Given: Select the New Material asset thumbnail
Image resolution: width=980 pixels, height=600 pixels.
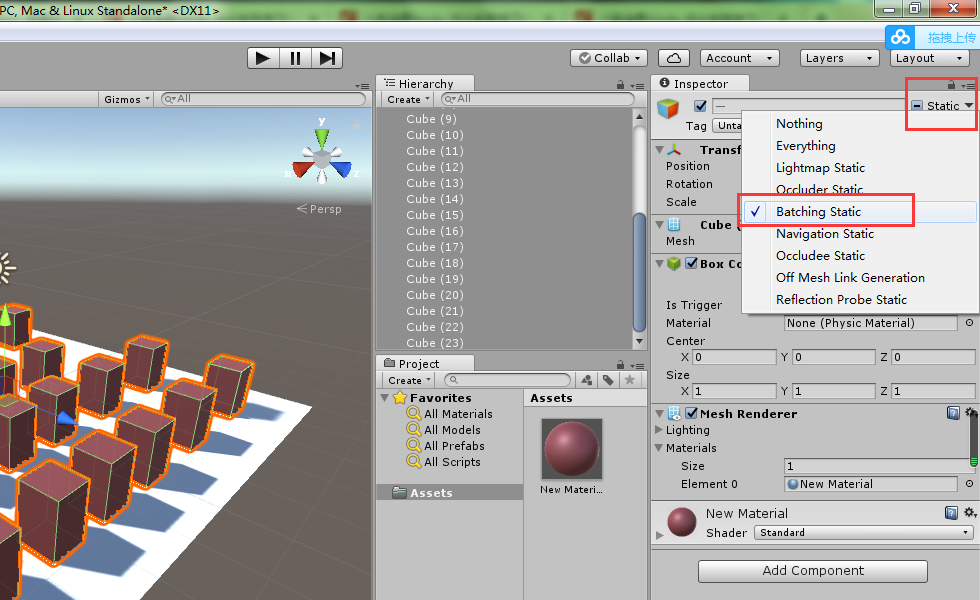Looking at the screenshot, I should [572, 449].
